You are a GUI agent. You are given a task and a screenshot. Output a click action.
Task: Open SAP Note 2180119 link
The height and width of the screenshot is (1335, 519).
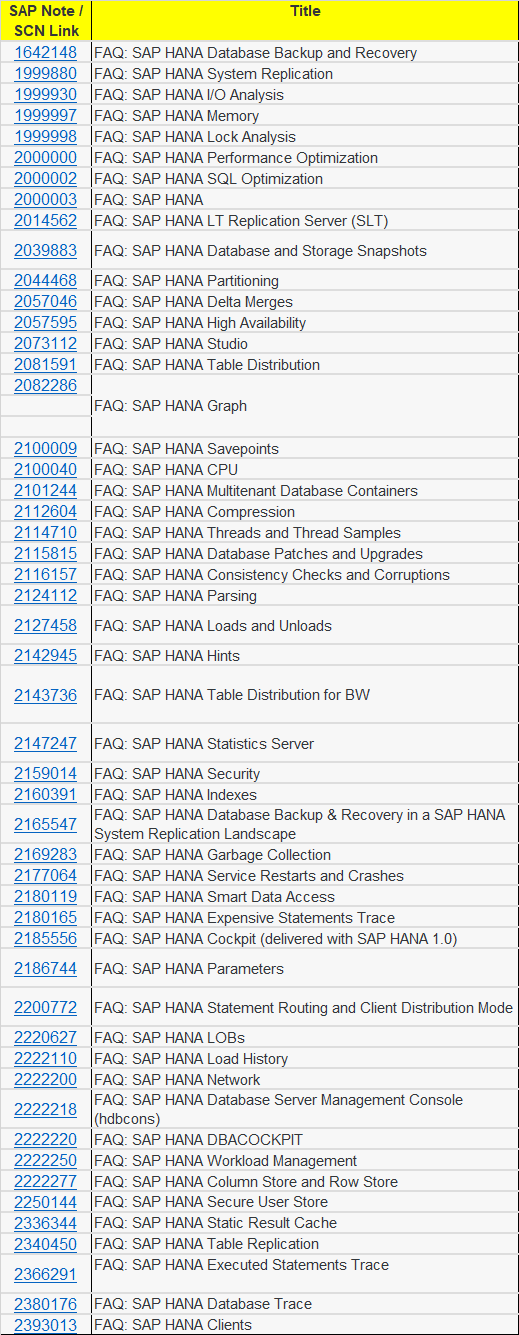tap(45, 897)
